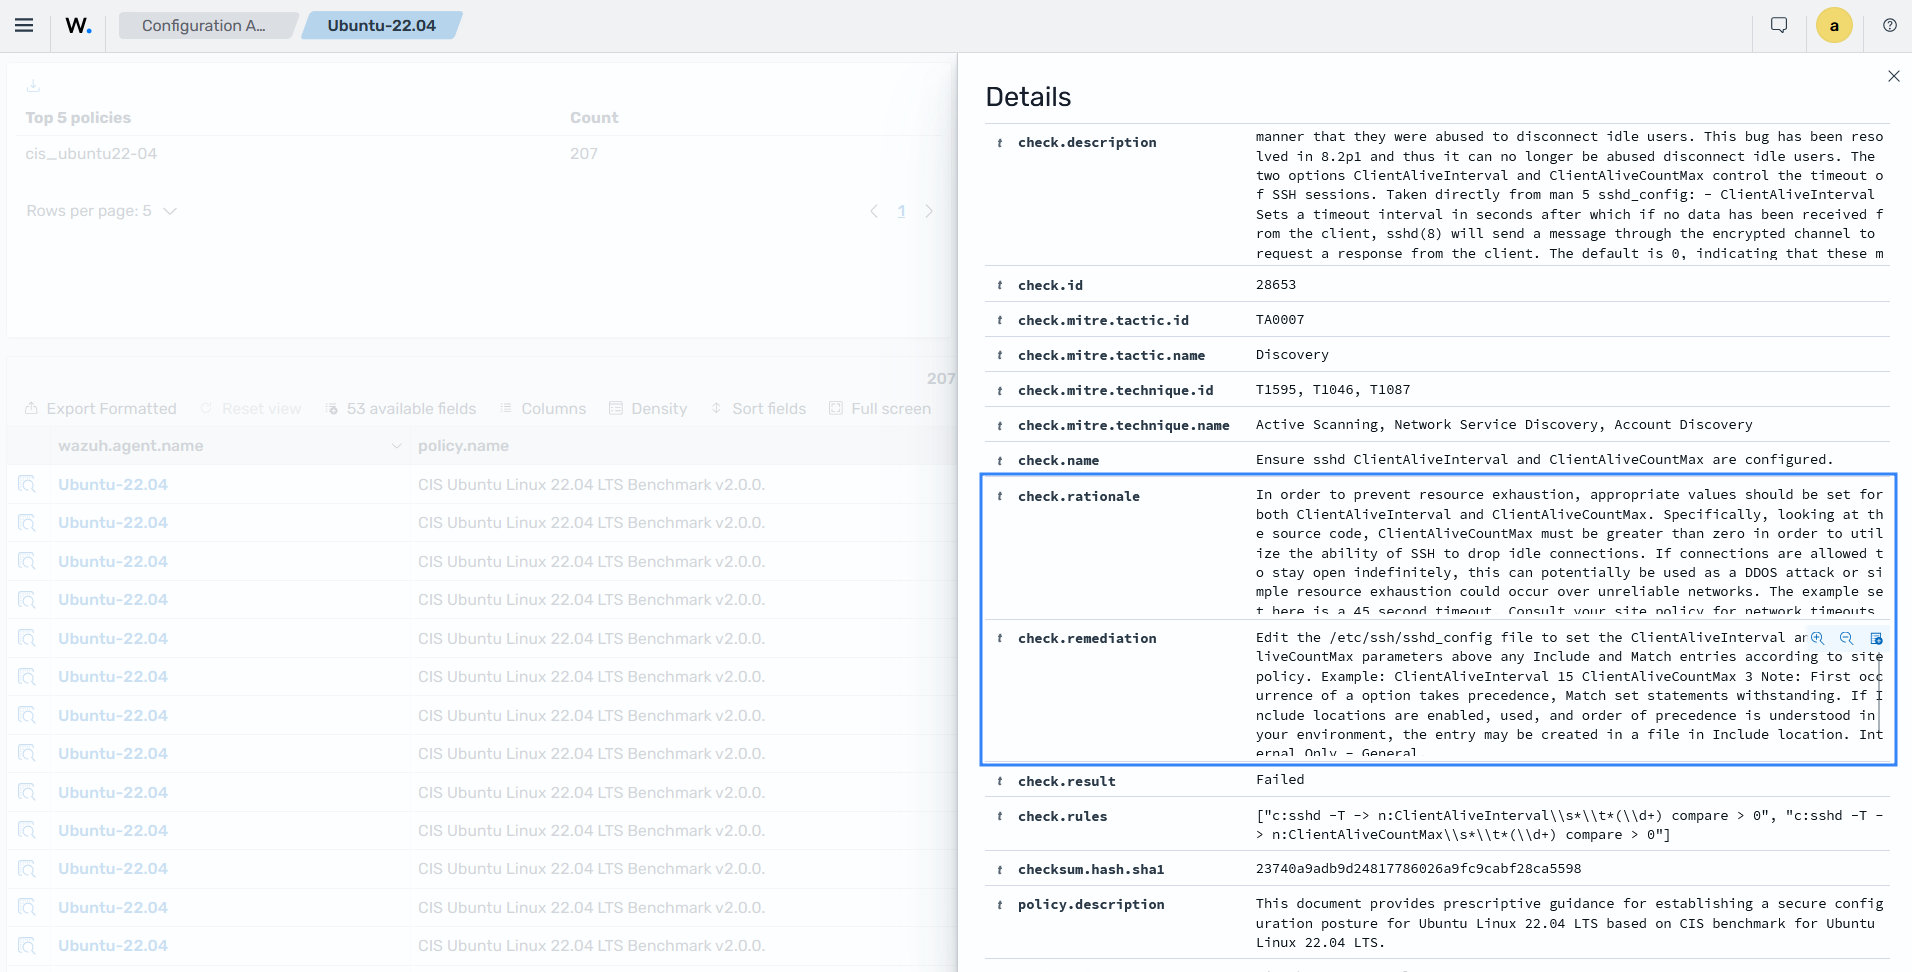Open user account avatar menu
Image resolution: width=1912 pixels, height=972 pixels.
pyautogui.click(x=1834, y=26)
